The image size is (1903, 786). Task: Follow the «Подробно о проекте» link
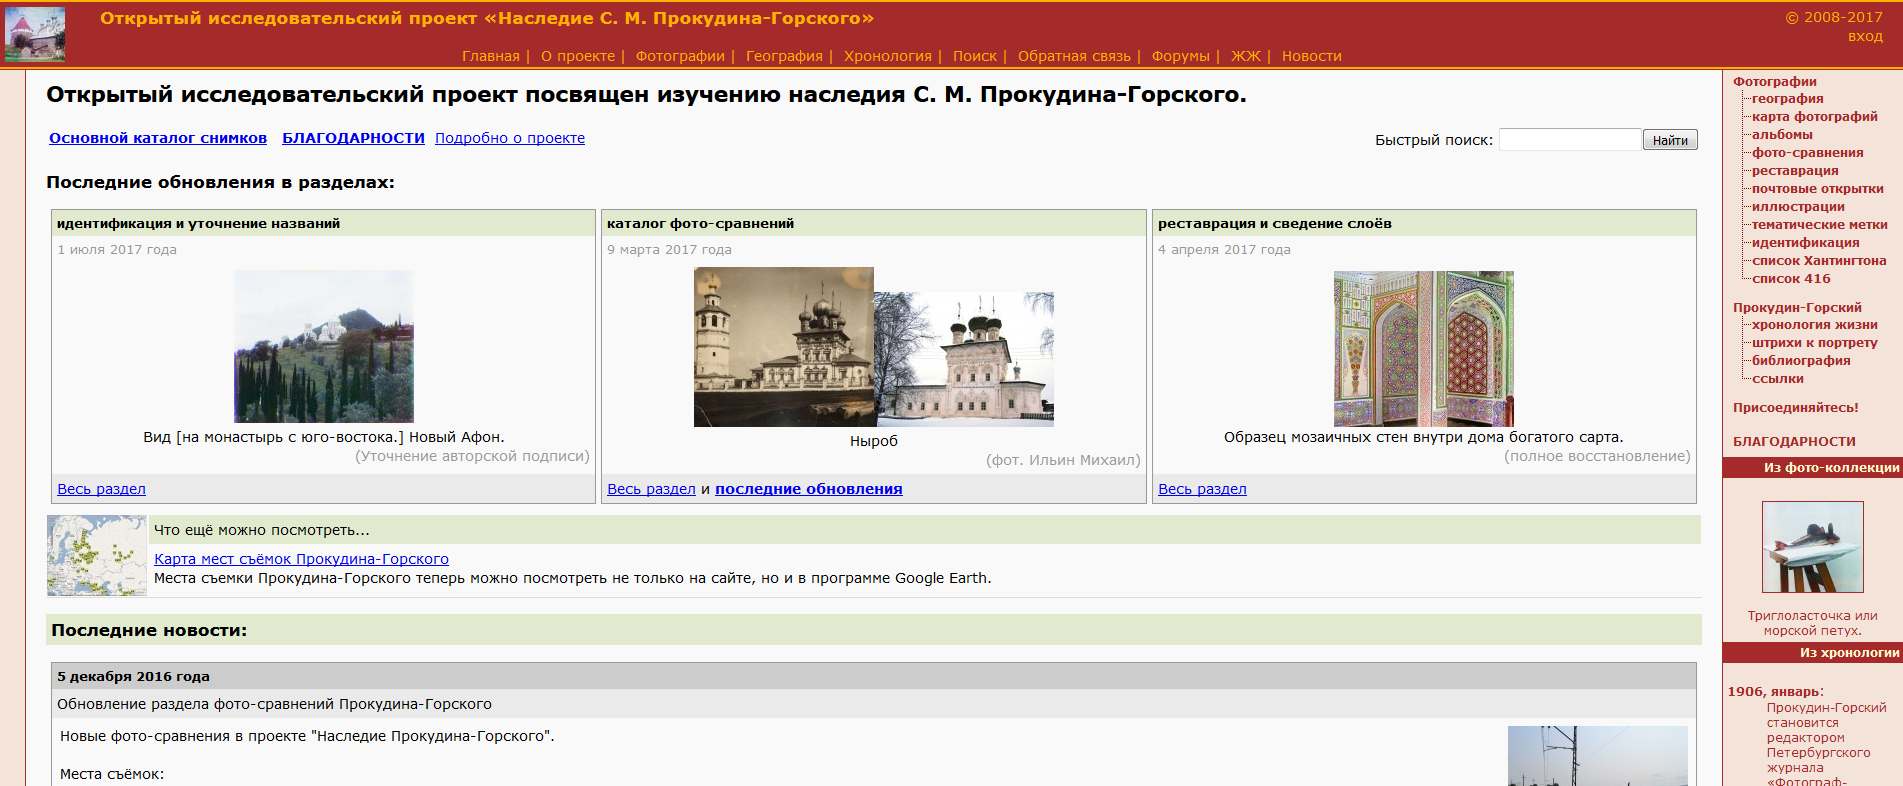pos(510,138)
